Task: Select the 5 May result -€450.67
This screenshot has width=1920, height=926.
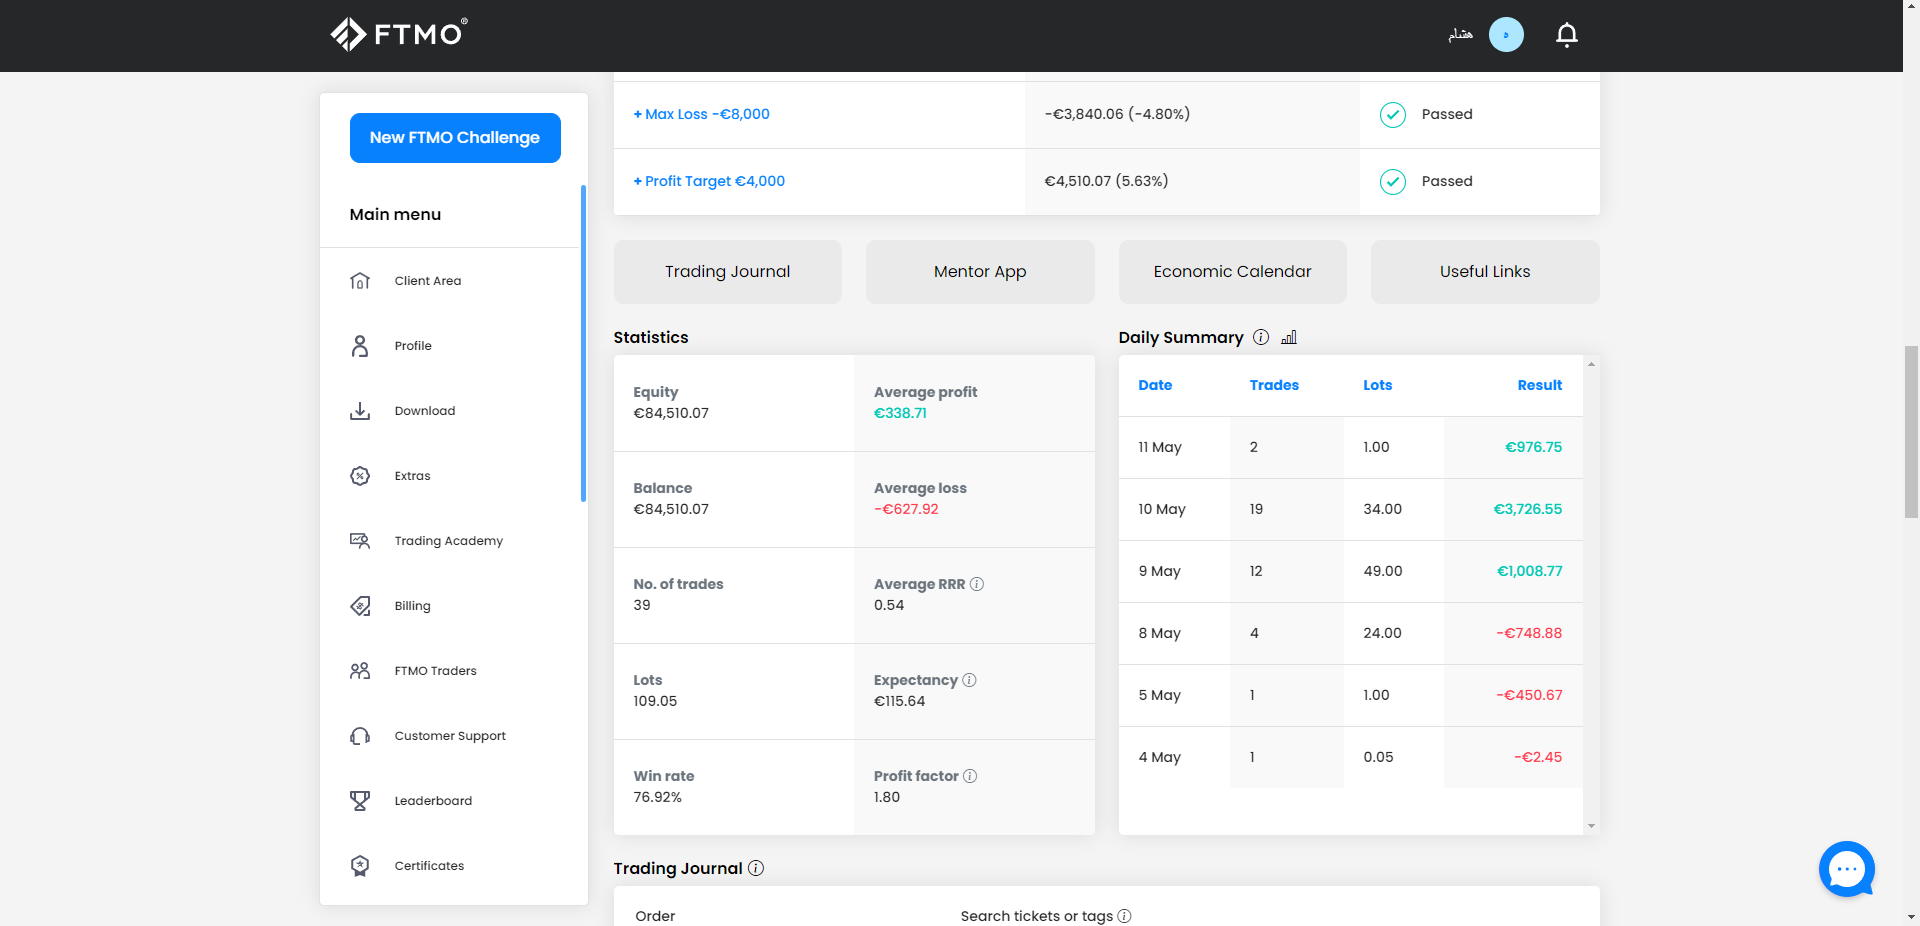Action: (1529, 695)
